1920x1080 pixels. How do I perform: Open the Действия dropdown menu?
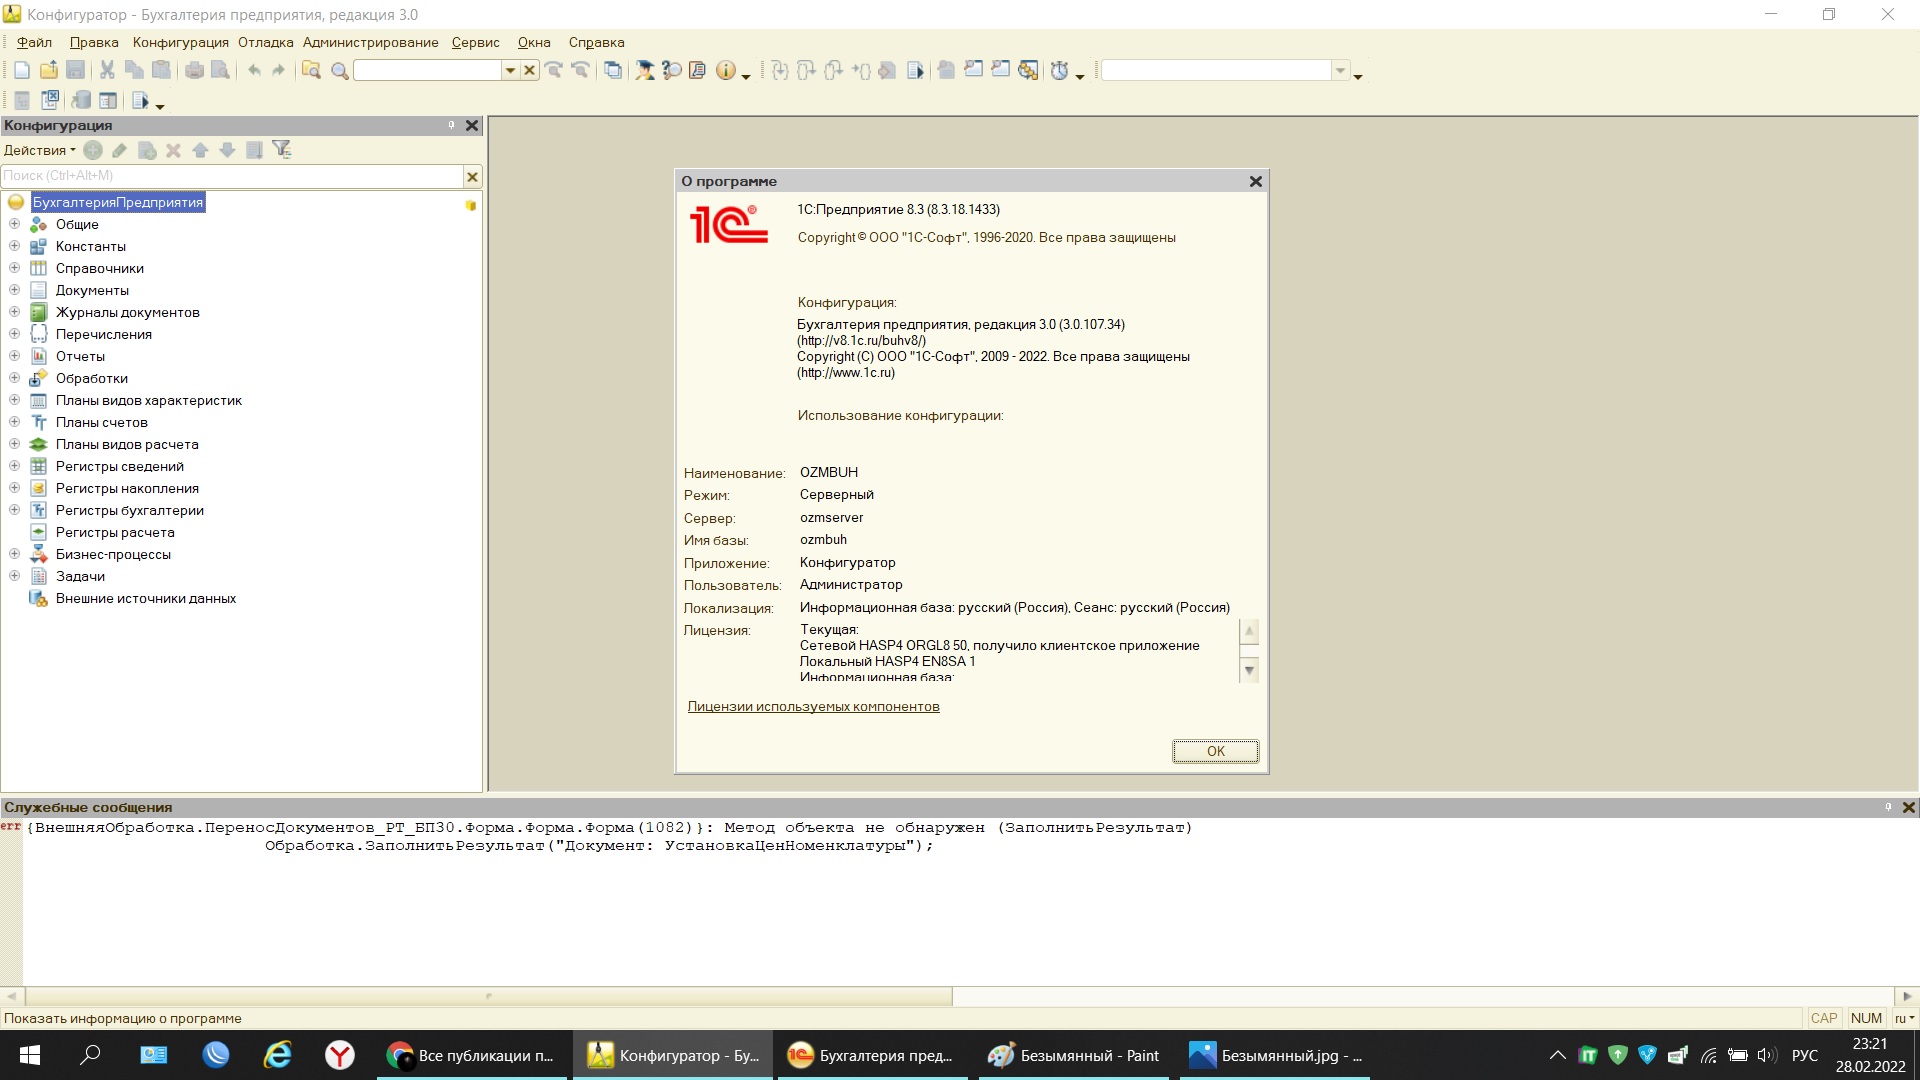click(x=39, y=150)
